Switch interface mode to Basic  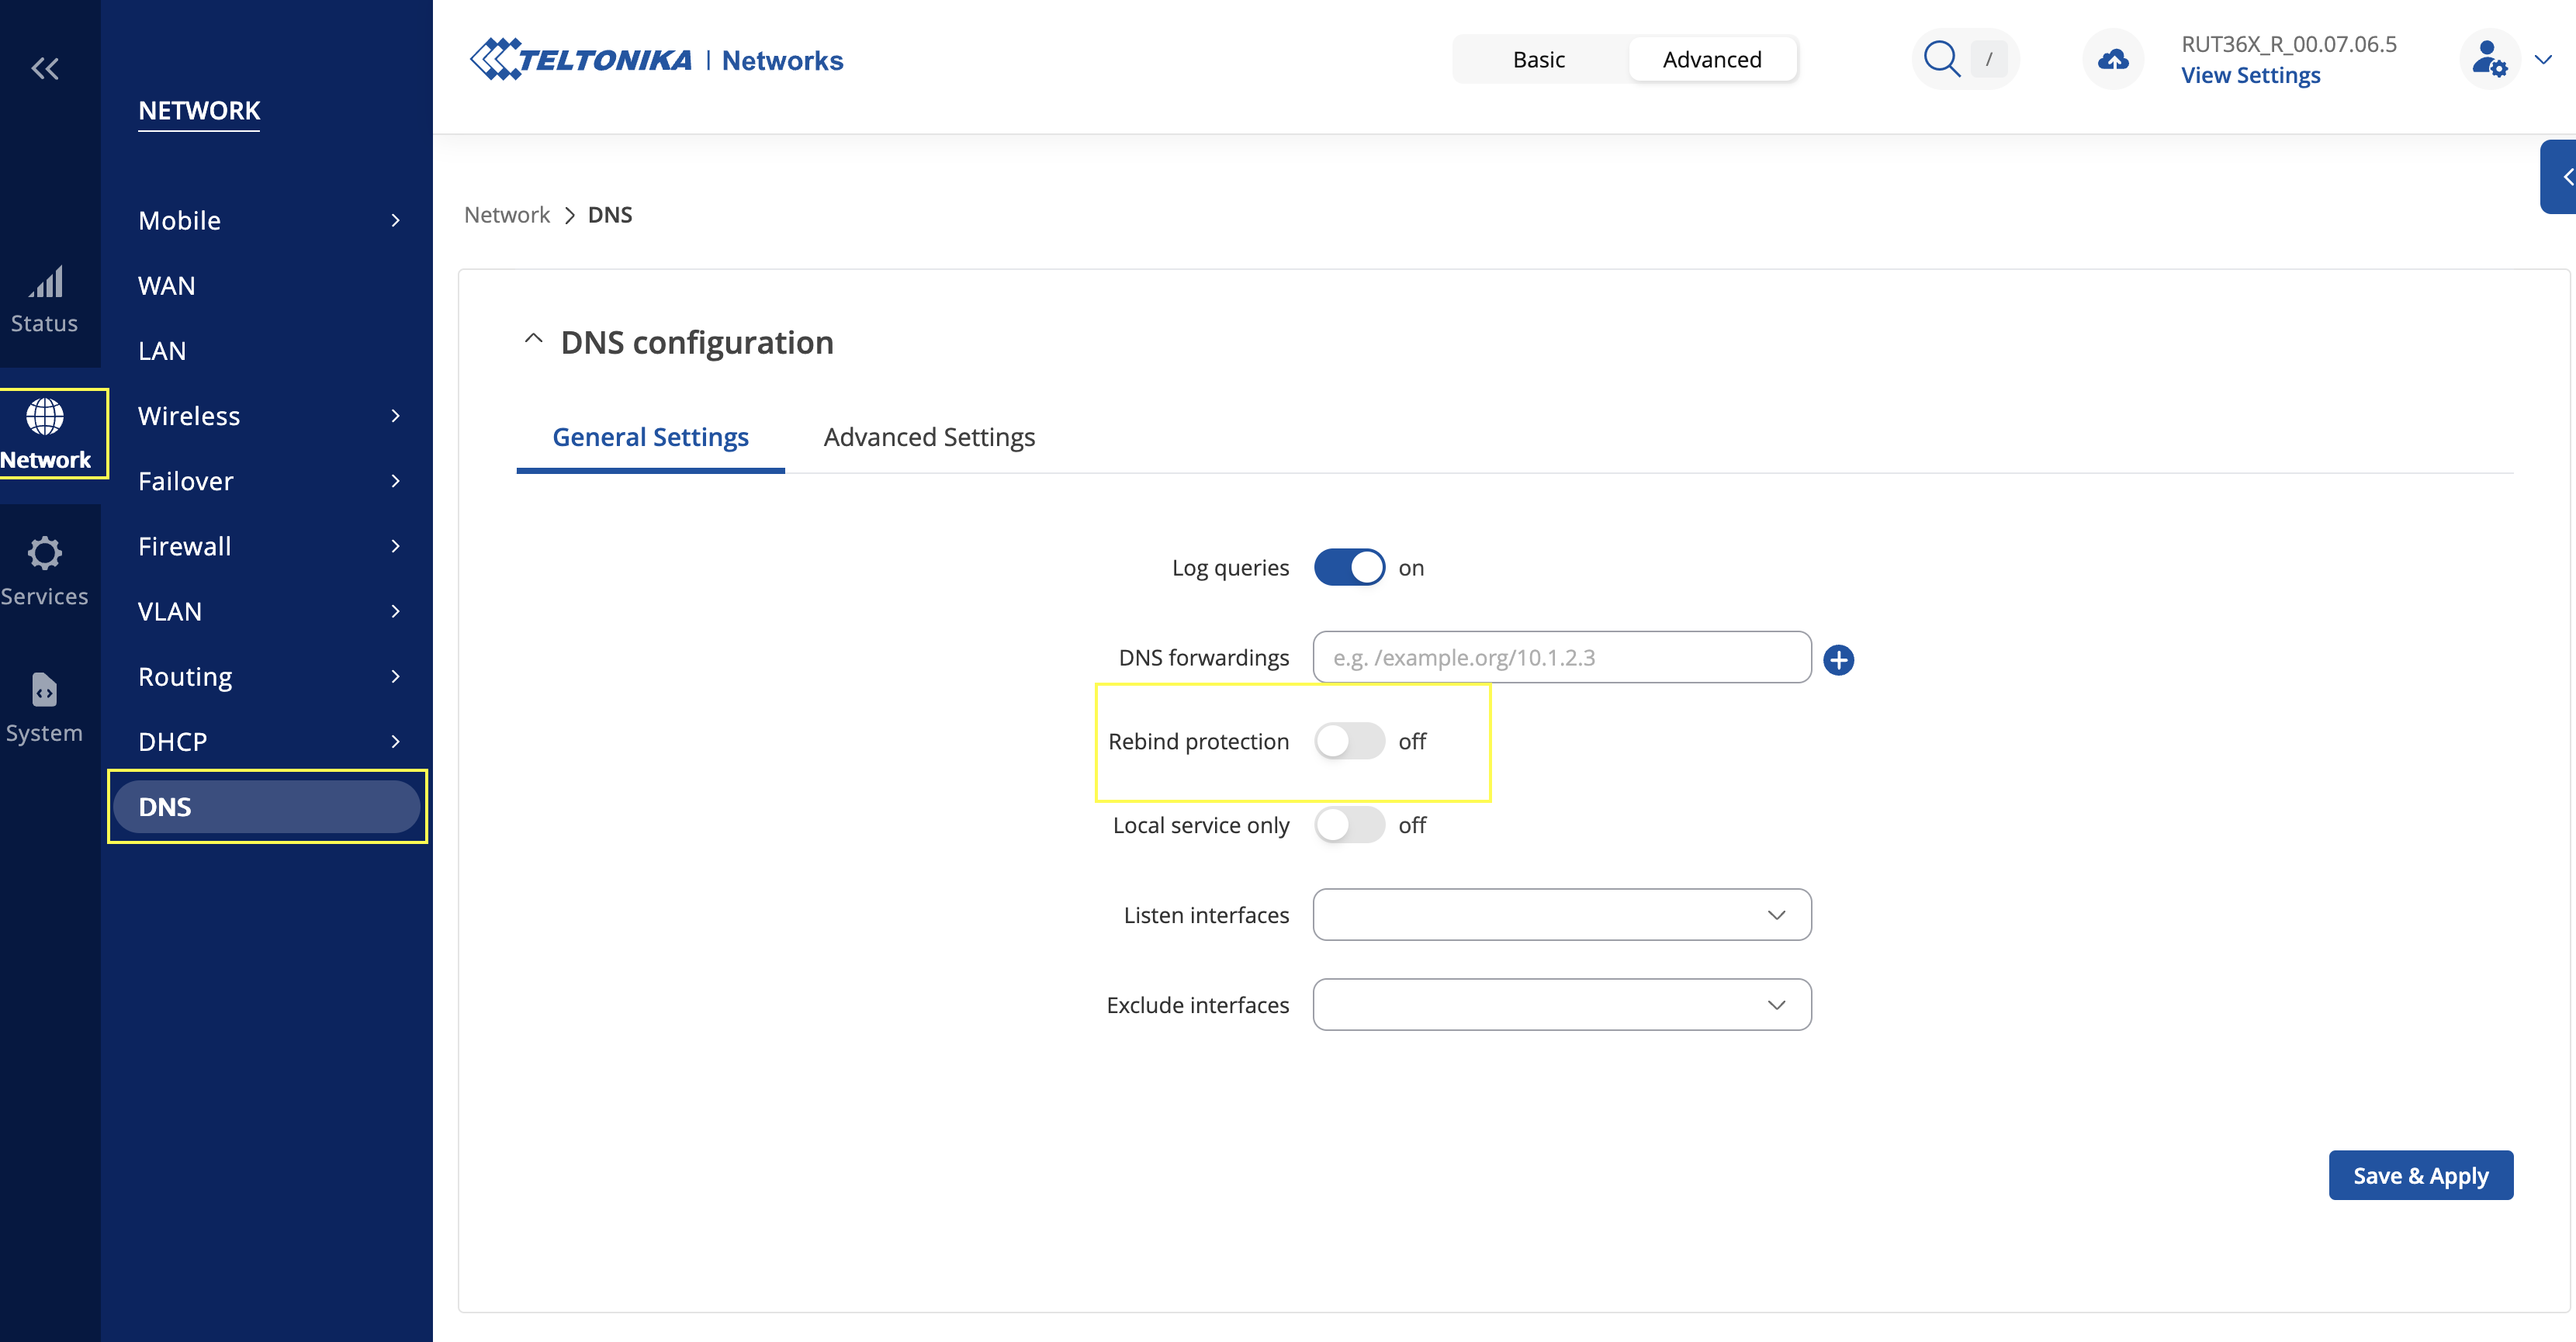(1538, 60)
